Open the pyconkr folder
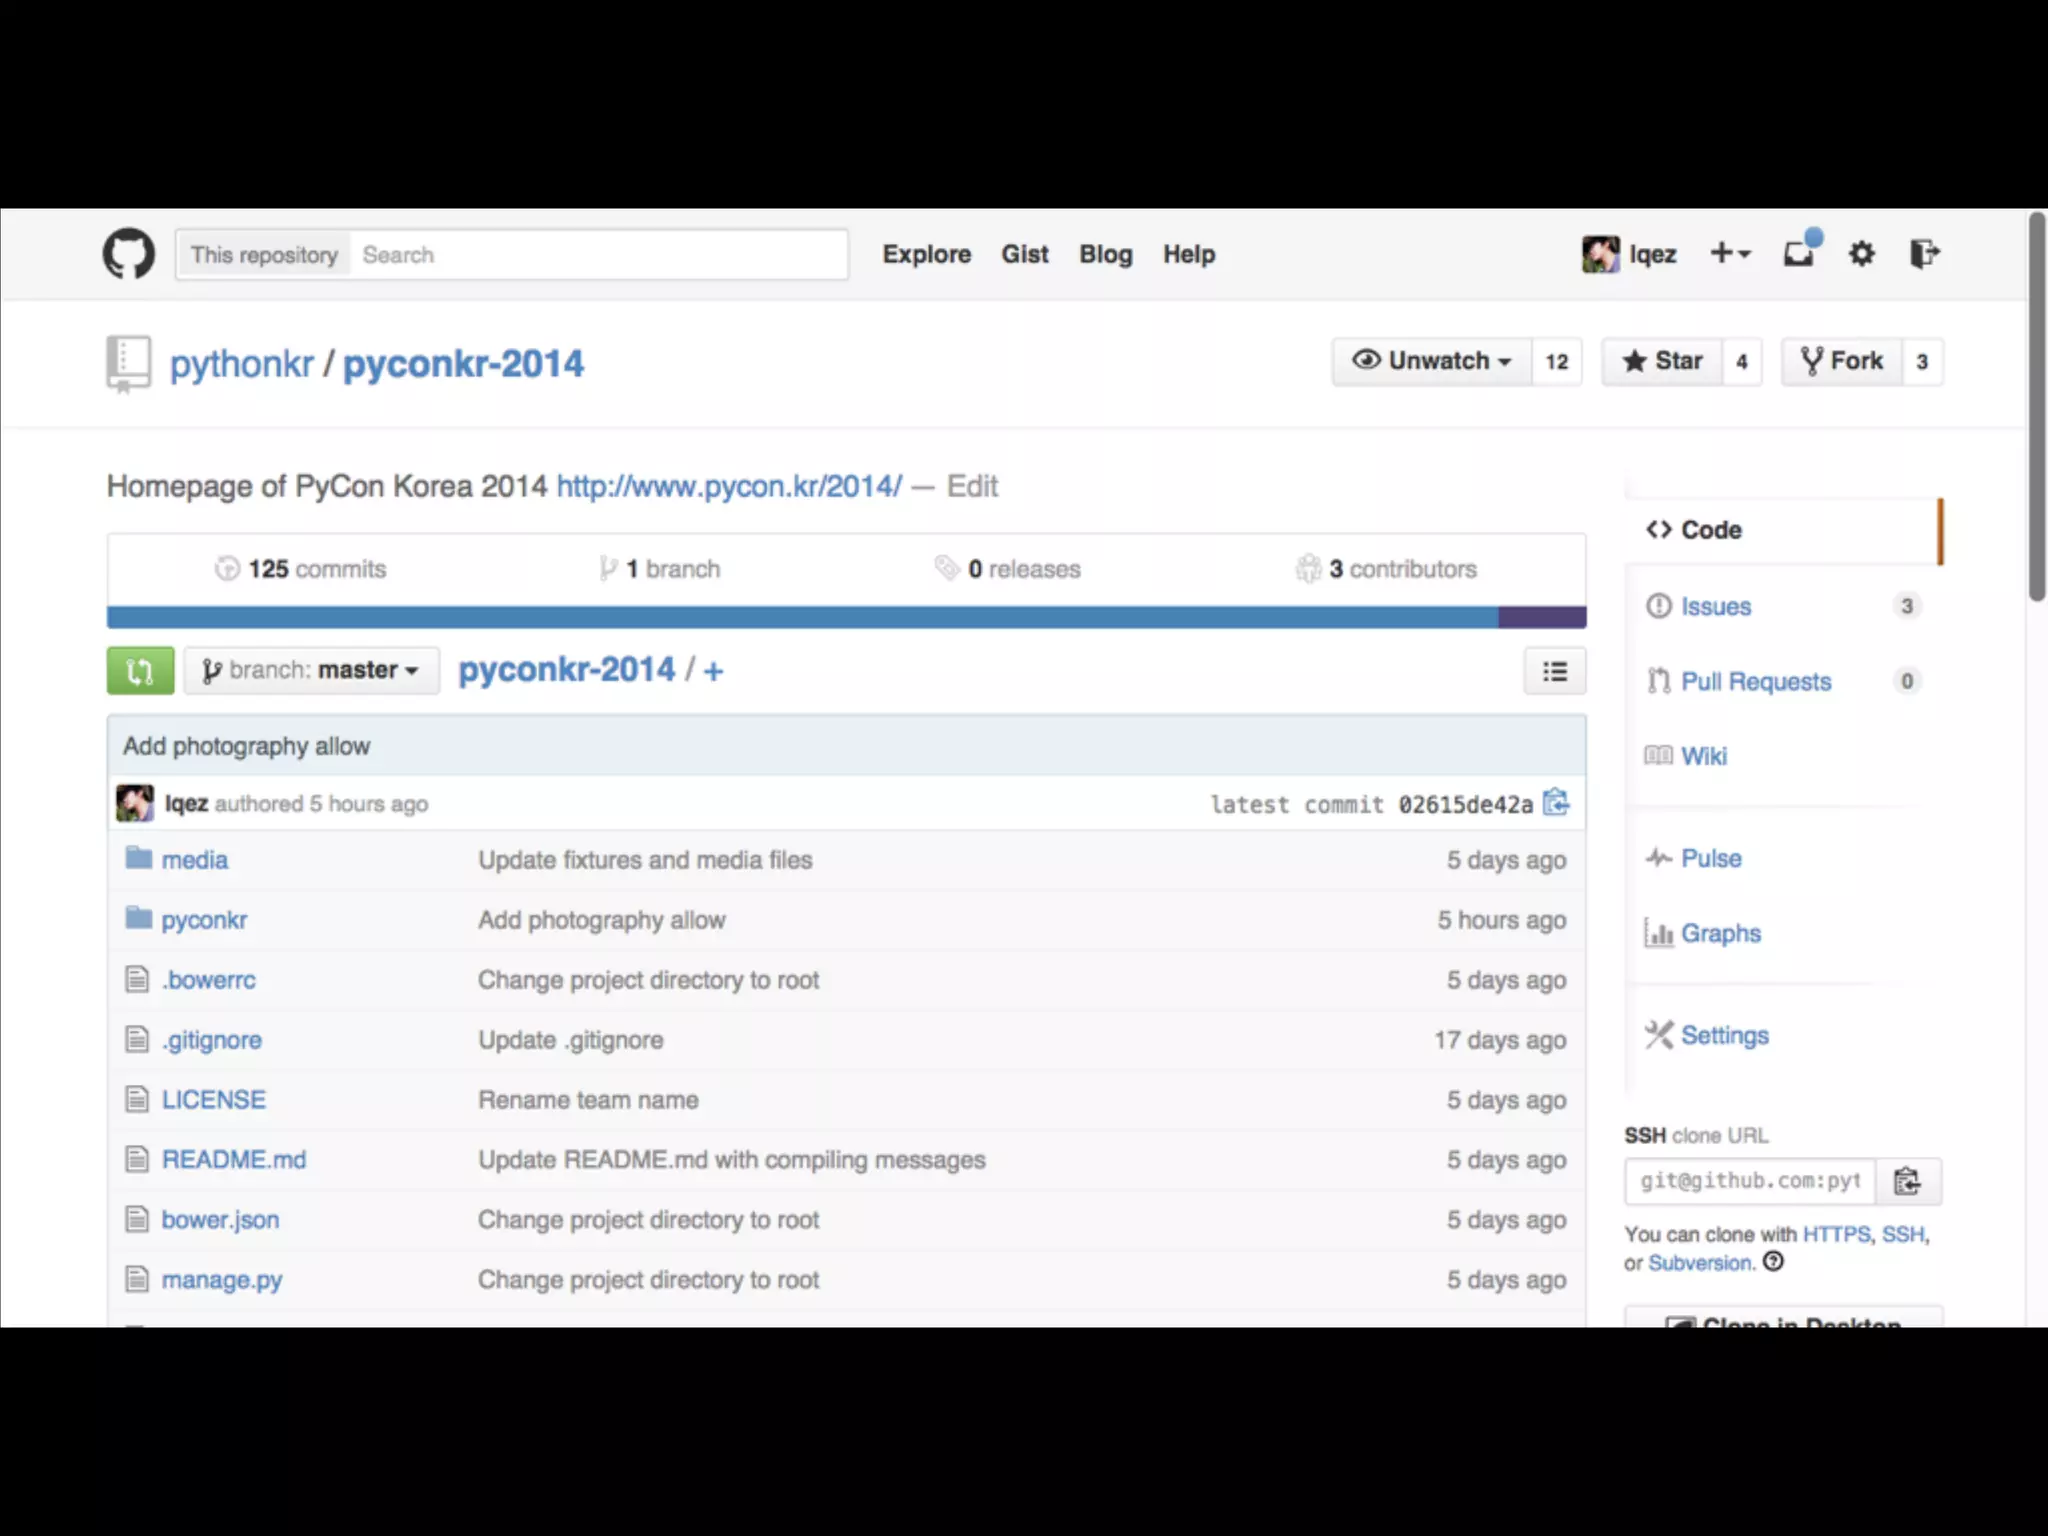 (204, 920)
